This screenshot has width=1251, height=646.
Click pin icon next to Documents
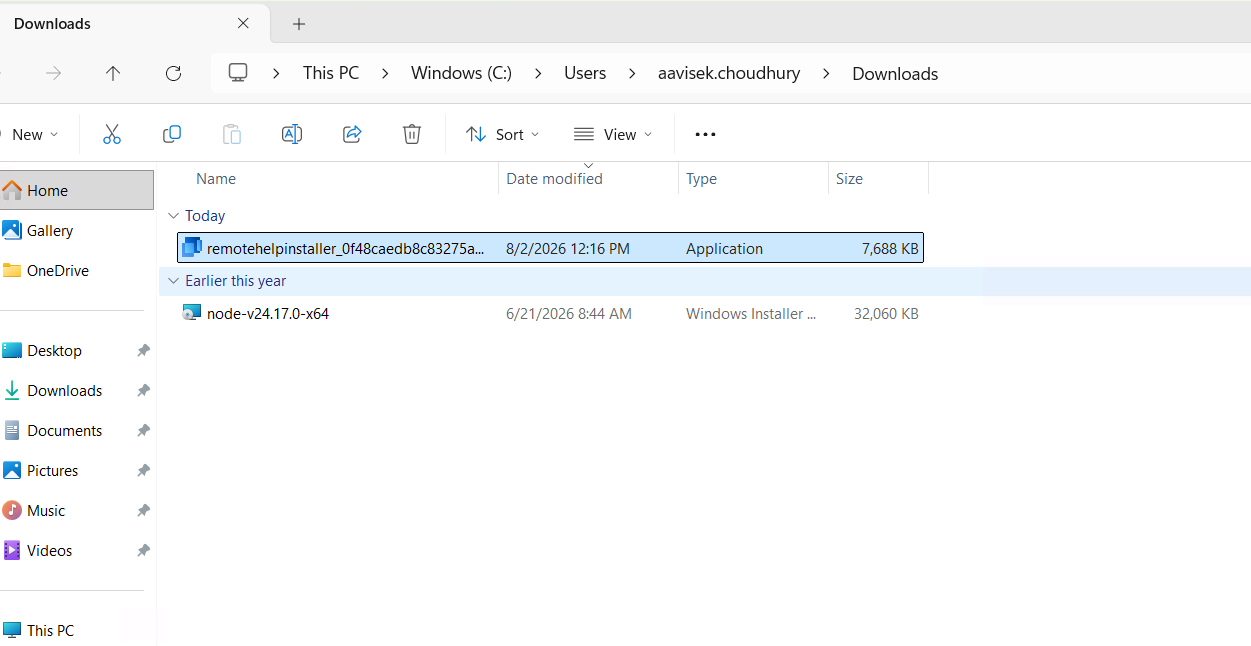point(143,430)
